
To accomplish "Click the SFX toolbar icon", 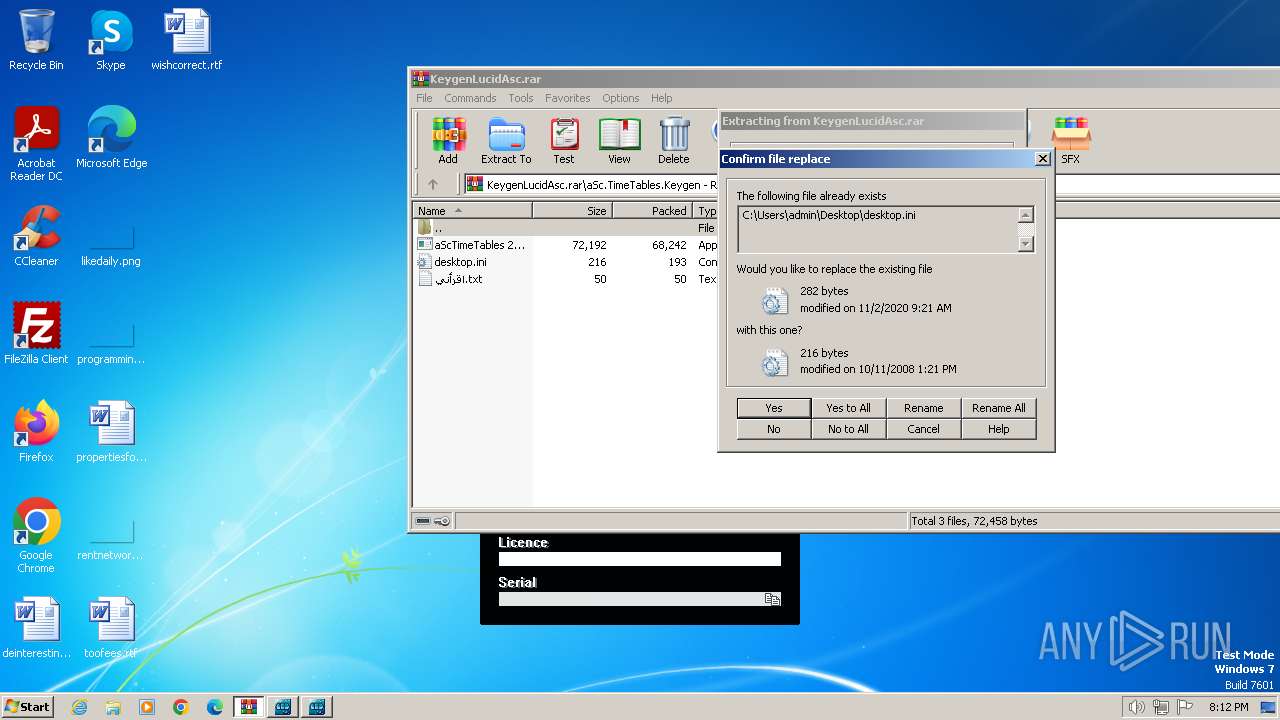I will 1070,139.
